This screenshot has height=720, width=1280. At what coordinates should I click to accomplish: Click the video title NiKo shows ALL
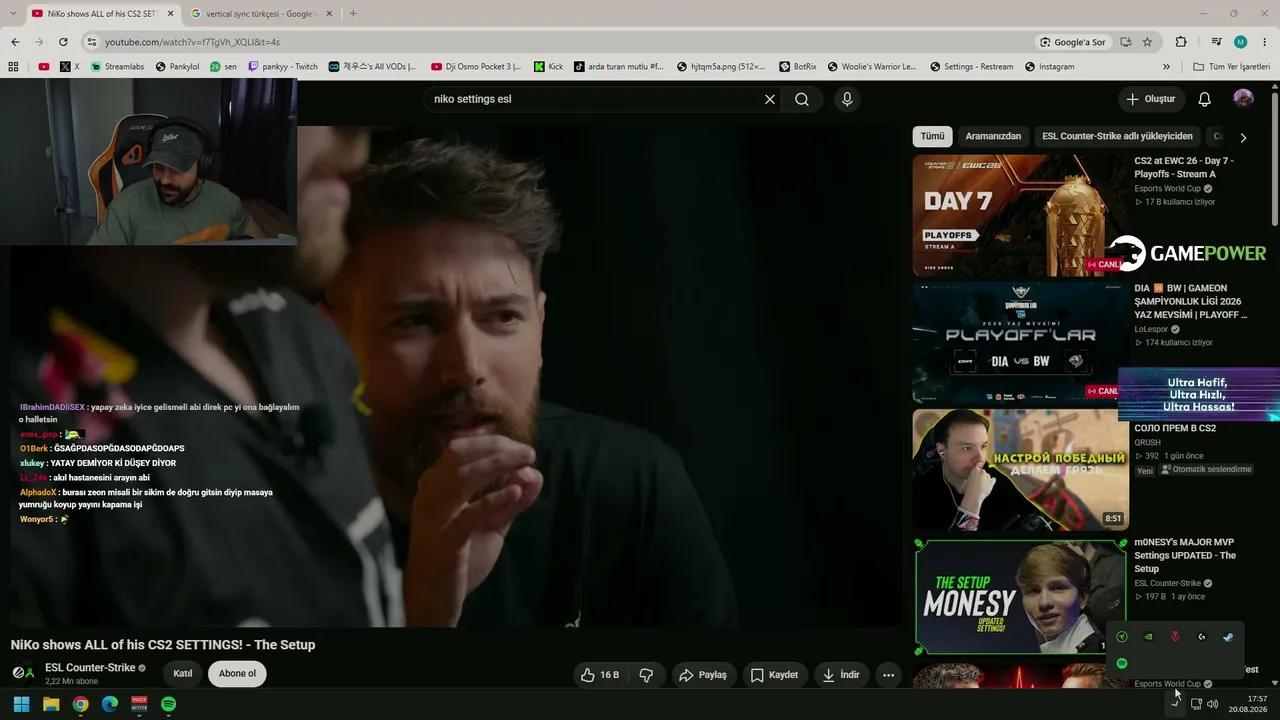point(163,645)
